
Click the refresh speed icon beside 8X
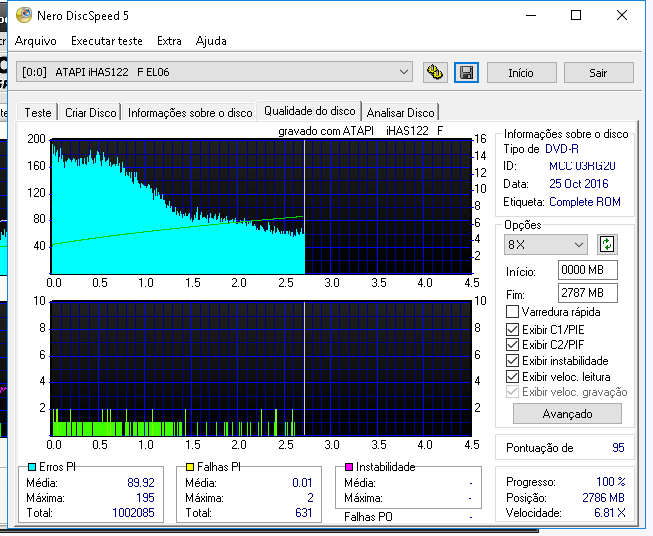(x=607, y=244)
